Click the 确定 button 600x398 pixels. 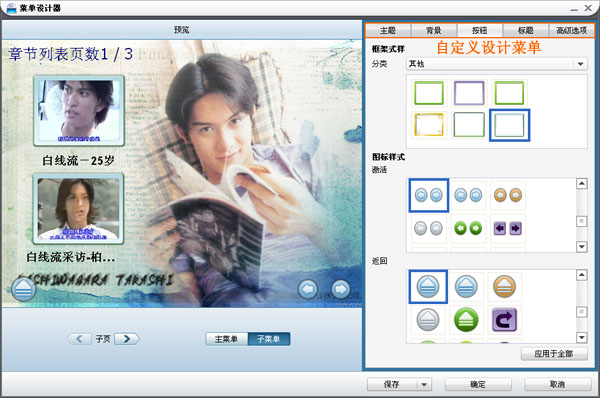[478, 385]
